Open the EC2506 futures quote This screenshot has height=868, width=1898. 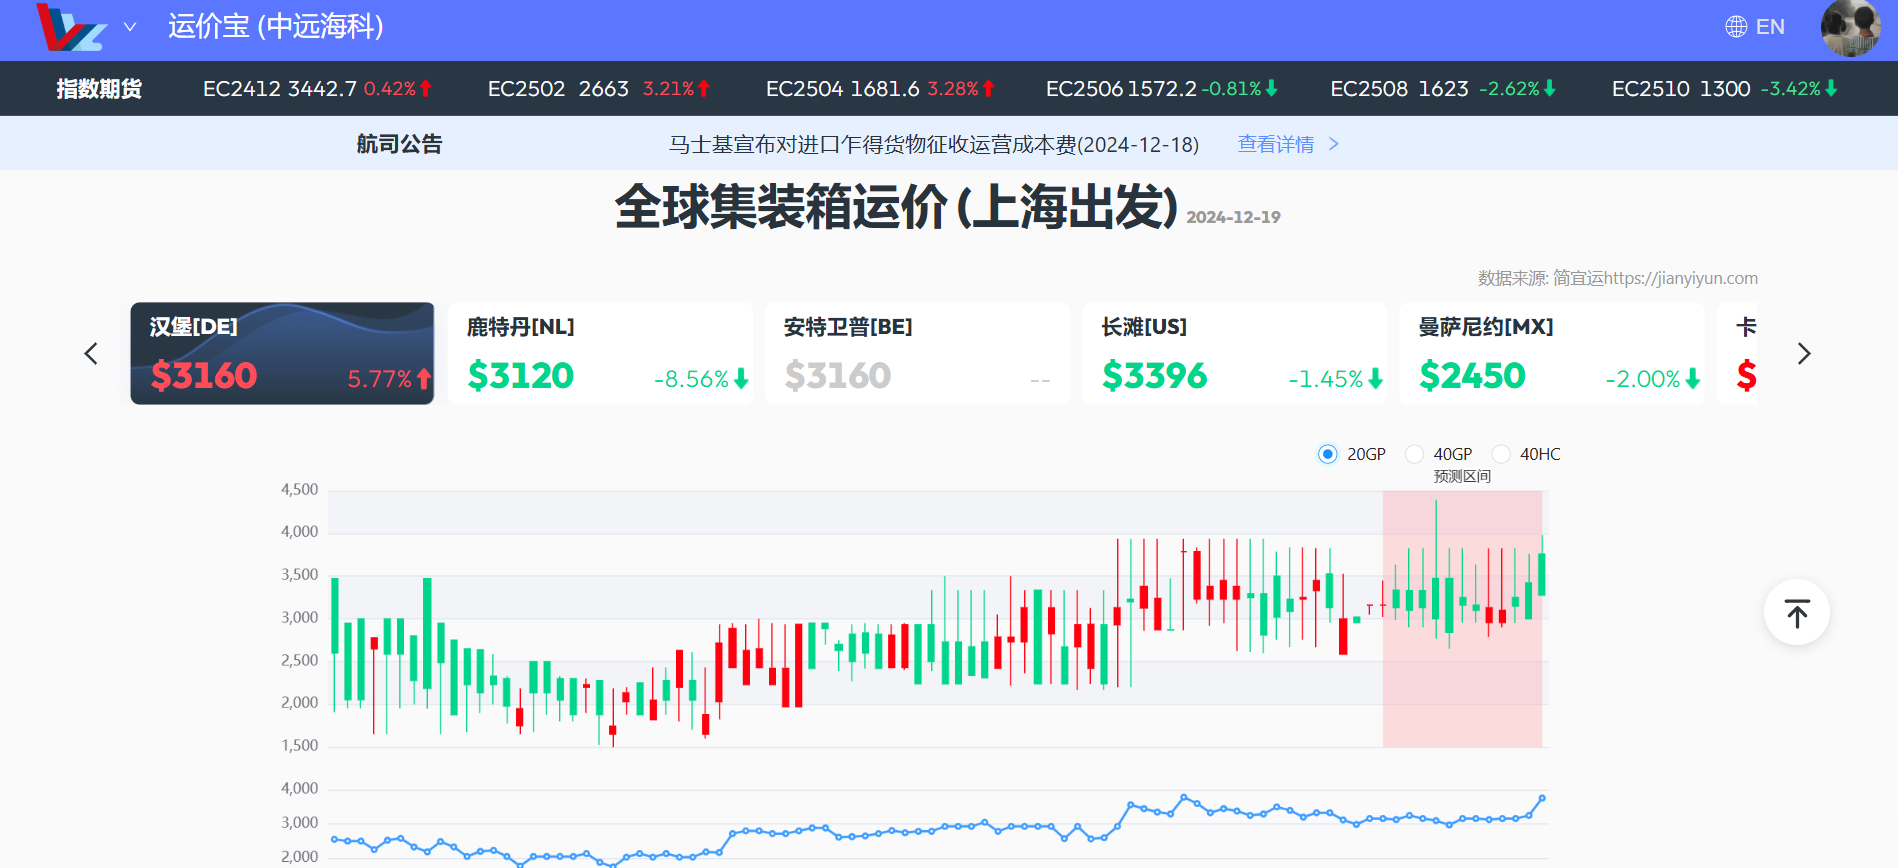pos(1162,89)
